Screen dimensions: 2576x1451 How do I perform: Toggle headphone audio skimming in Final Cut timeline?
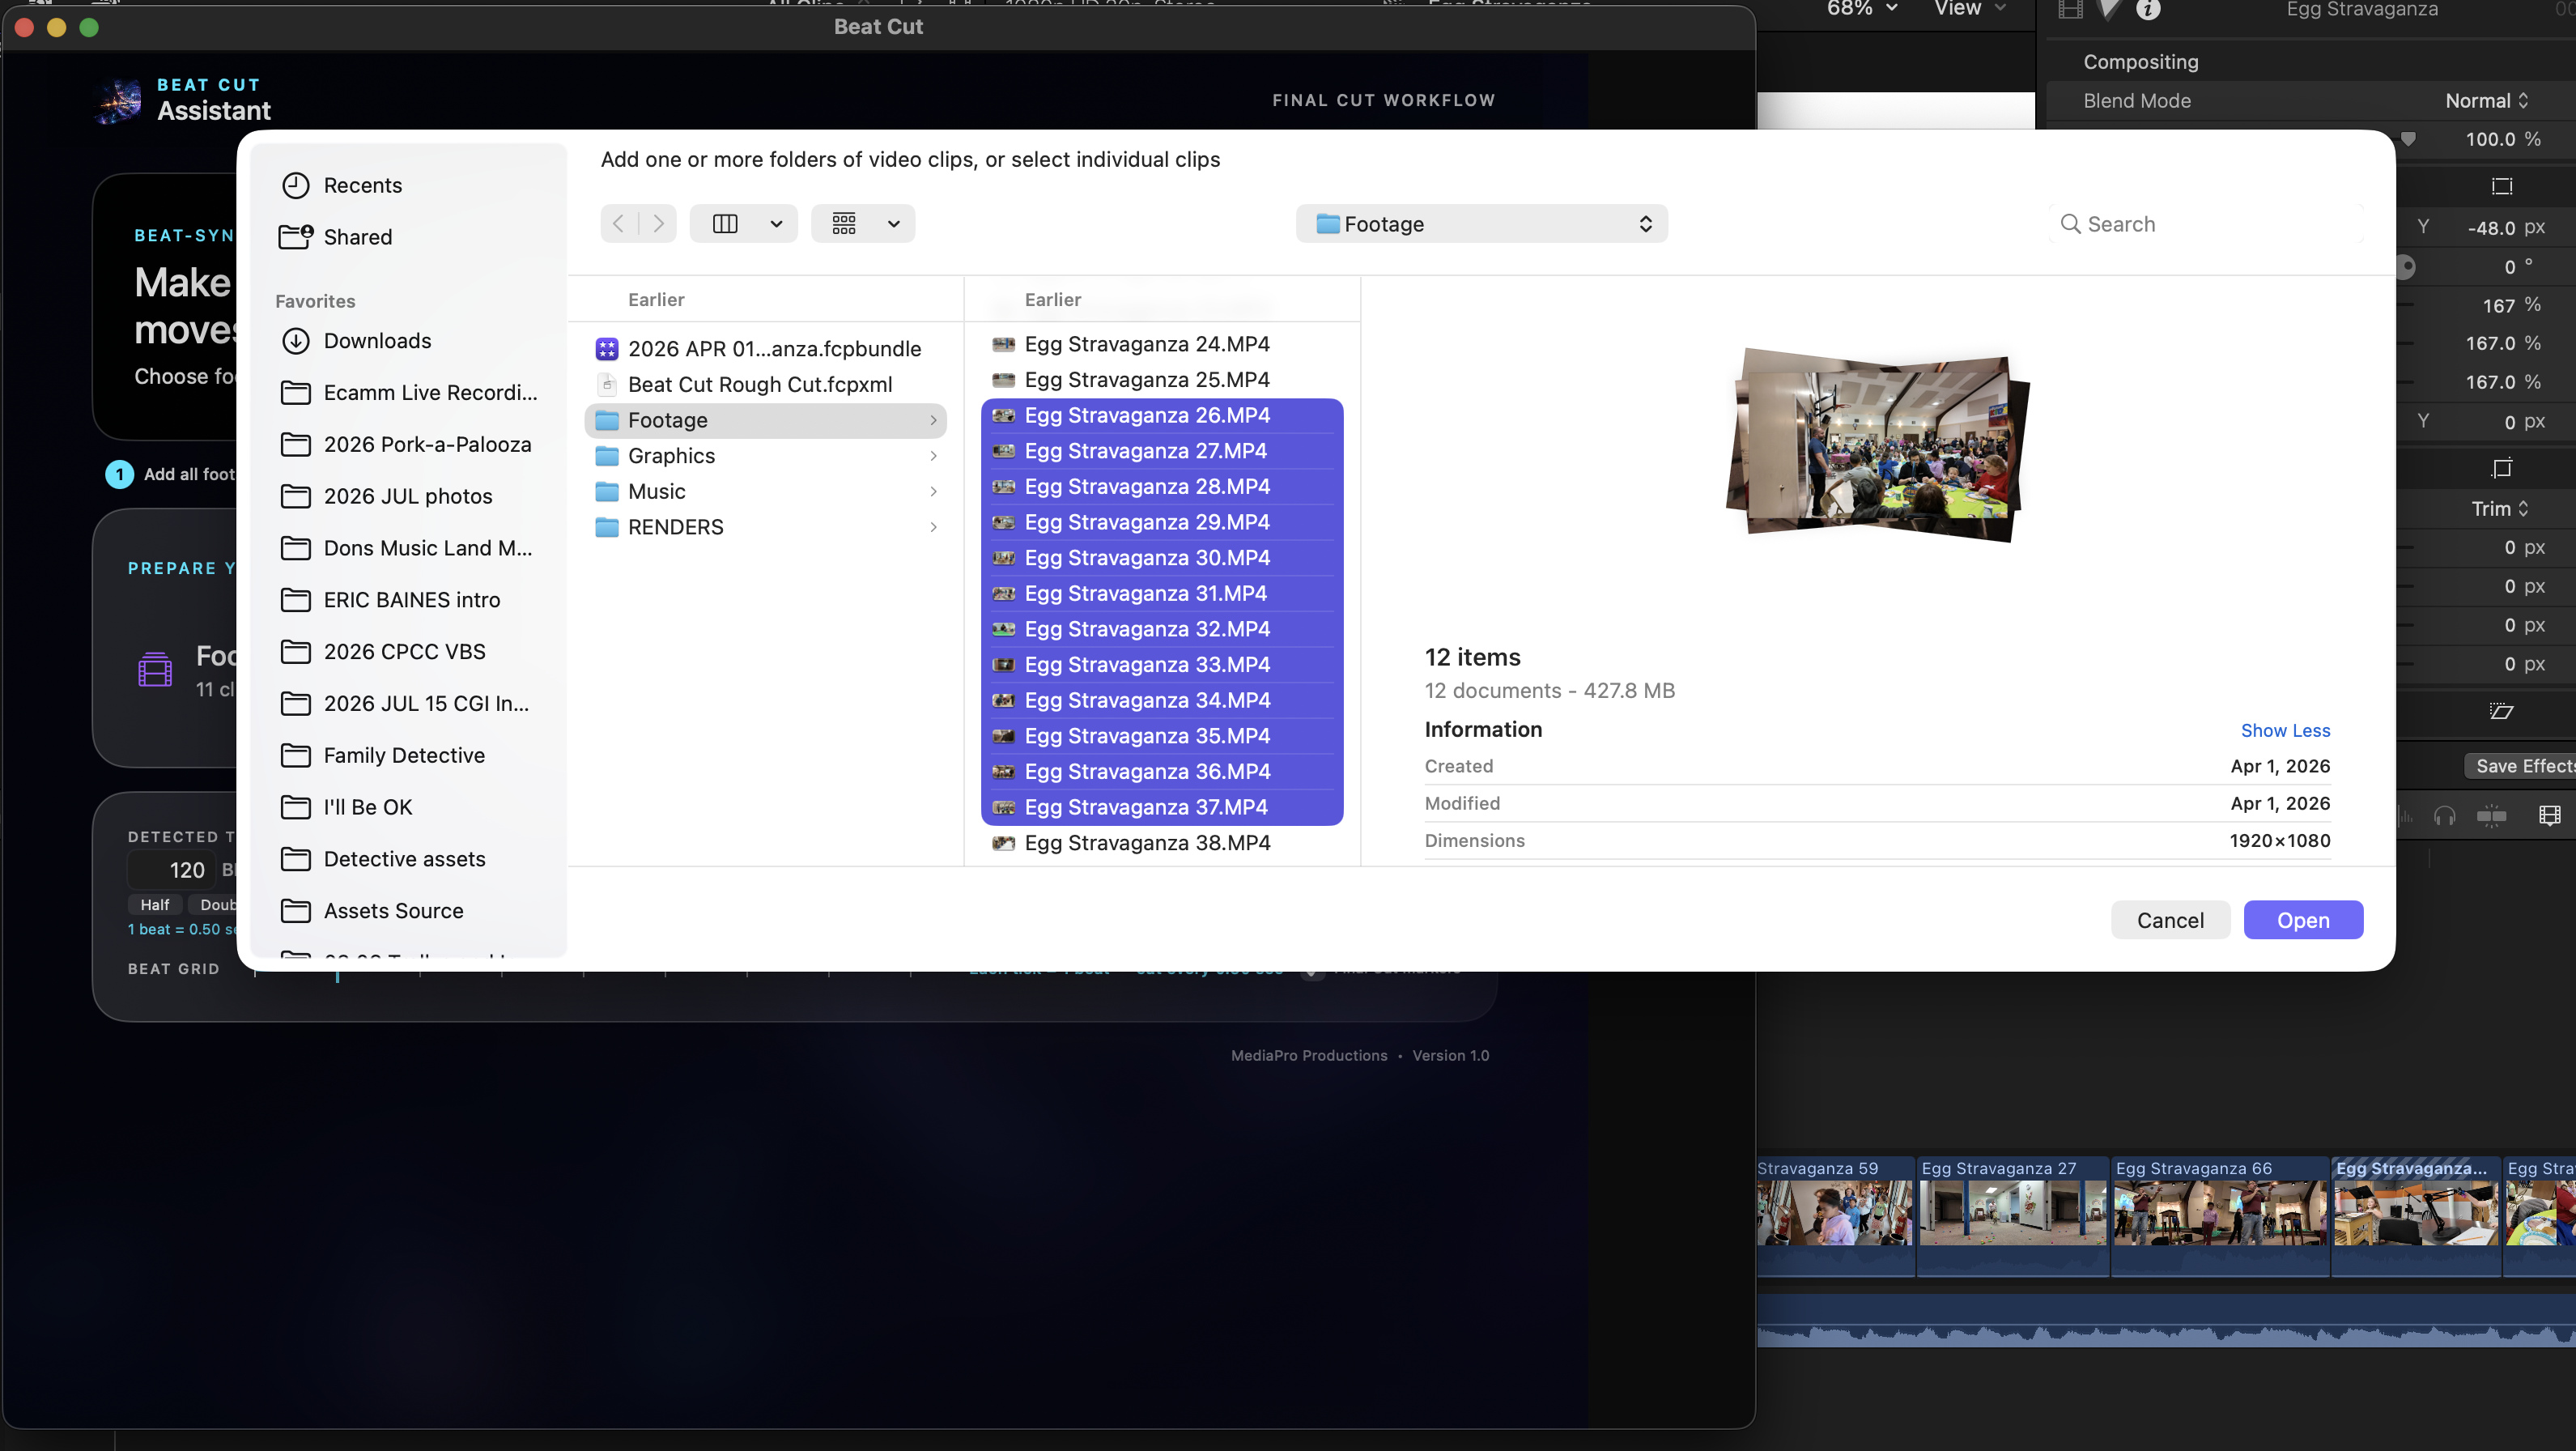pos(2444,816)
